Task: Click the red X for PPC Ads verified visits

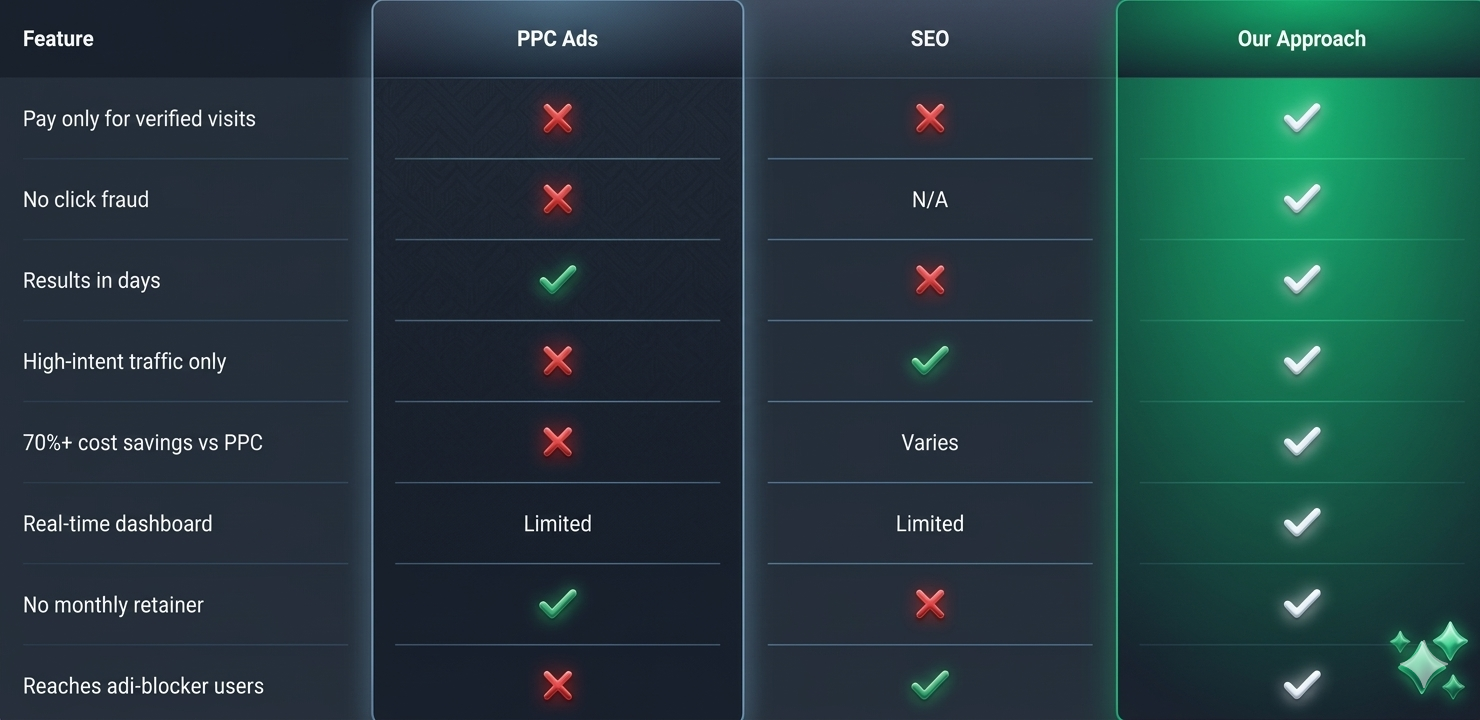Action: (x=557, y=119)
